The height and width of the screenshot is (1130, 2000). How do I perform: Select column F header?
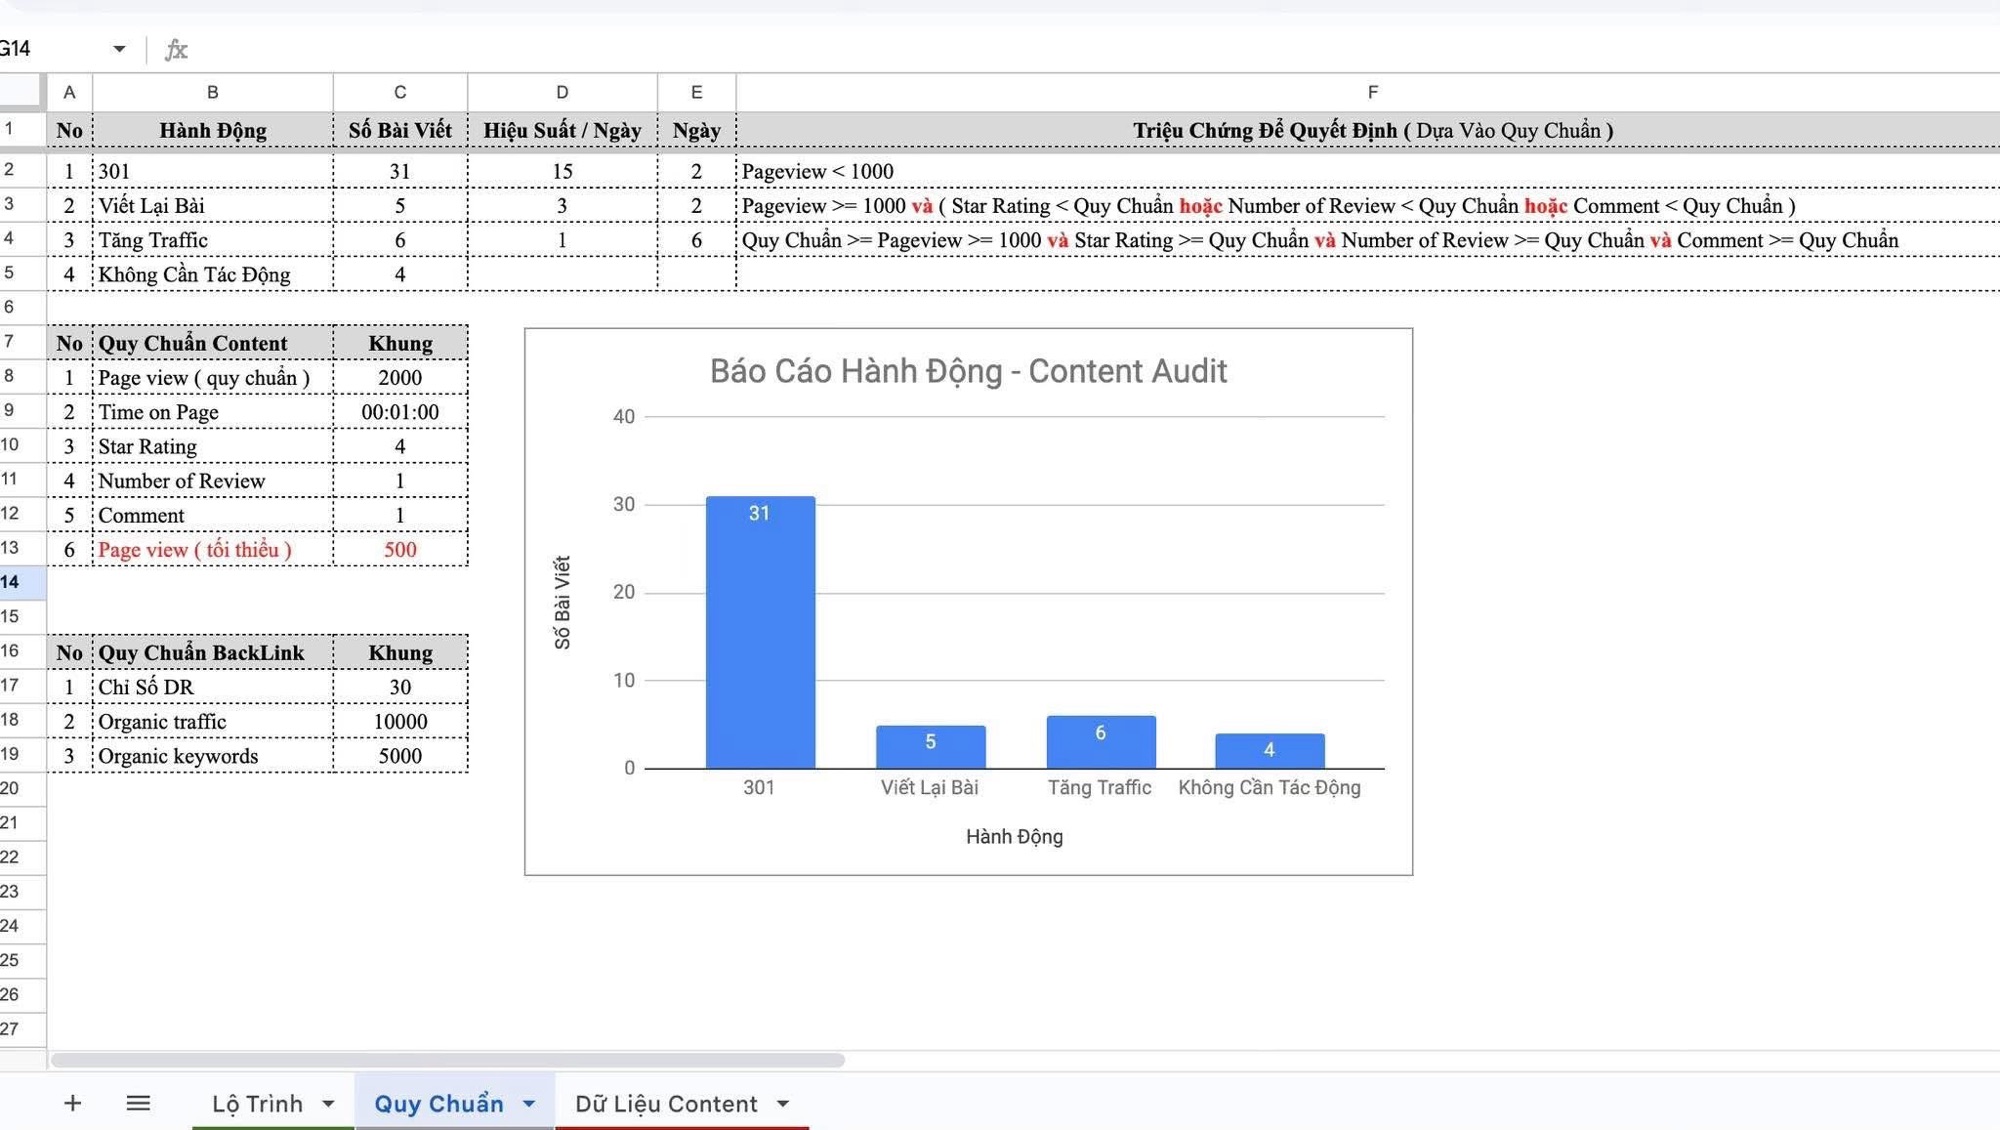pos(1372,92)
